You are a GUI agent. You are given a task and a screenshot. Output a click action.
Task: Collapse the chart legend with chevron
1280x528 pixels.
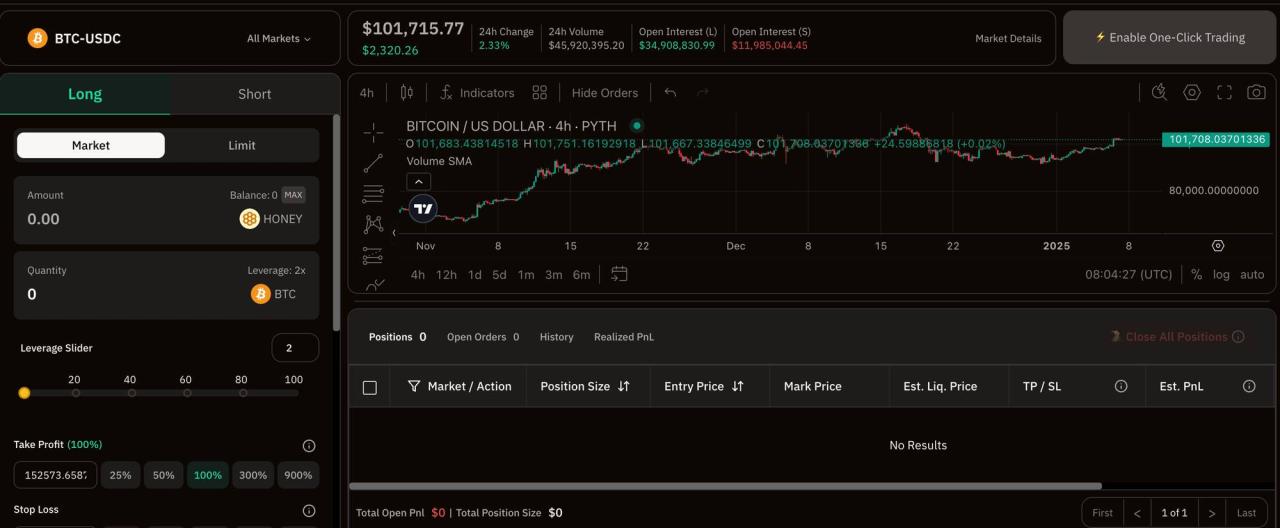(419, 182)
